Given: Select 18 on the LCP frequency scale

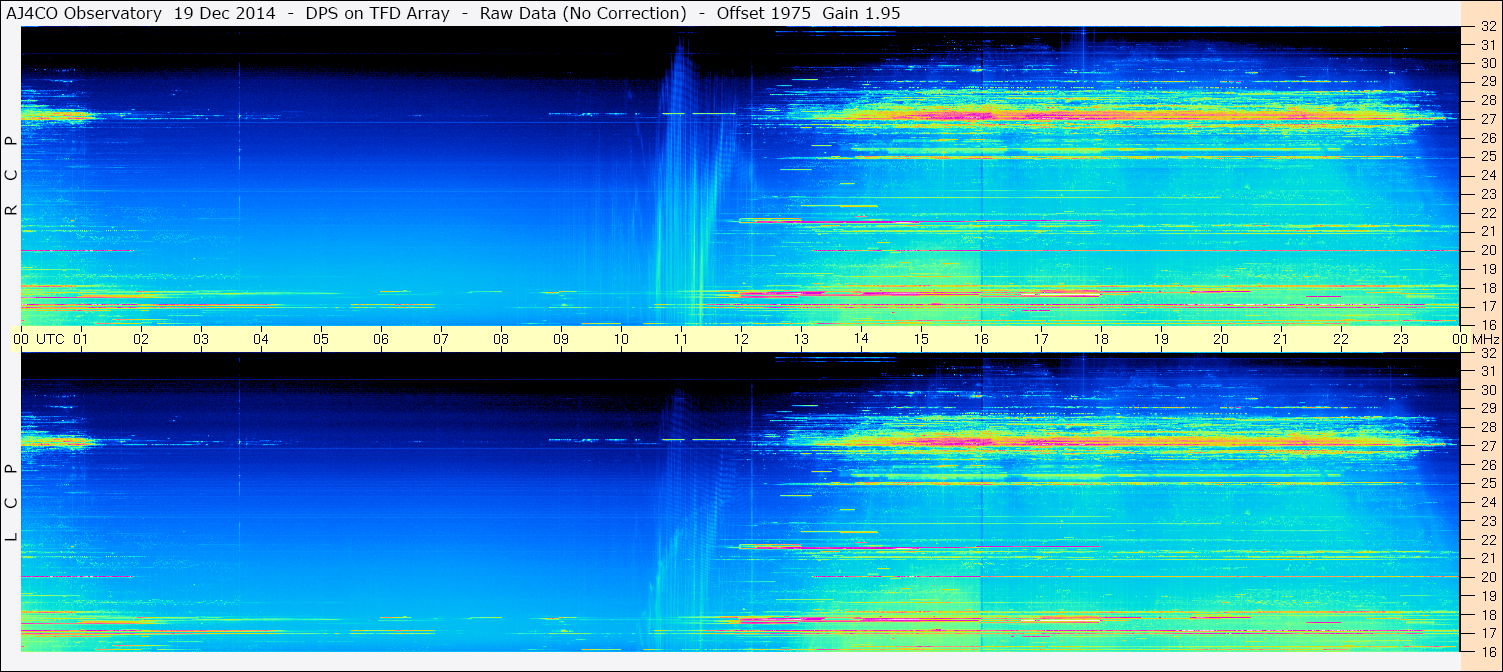Looking at the screenshot, I should tap(1487, 615).
